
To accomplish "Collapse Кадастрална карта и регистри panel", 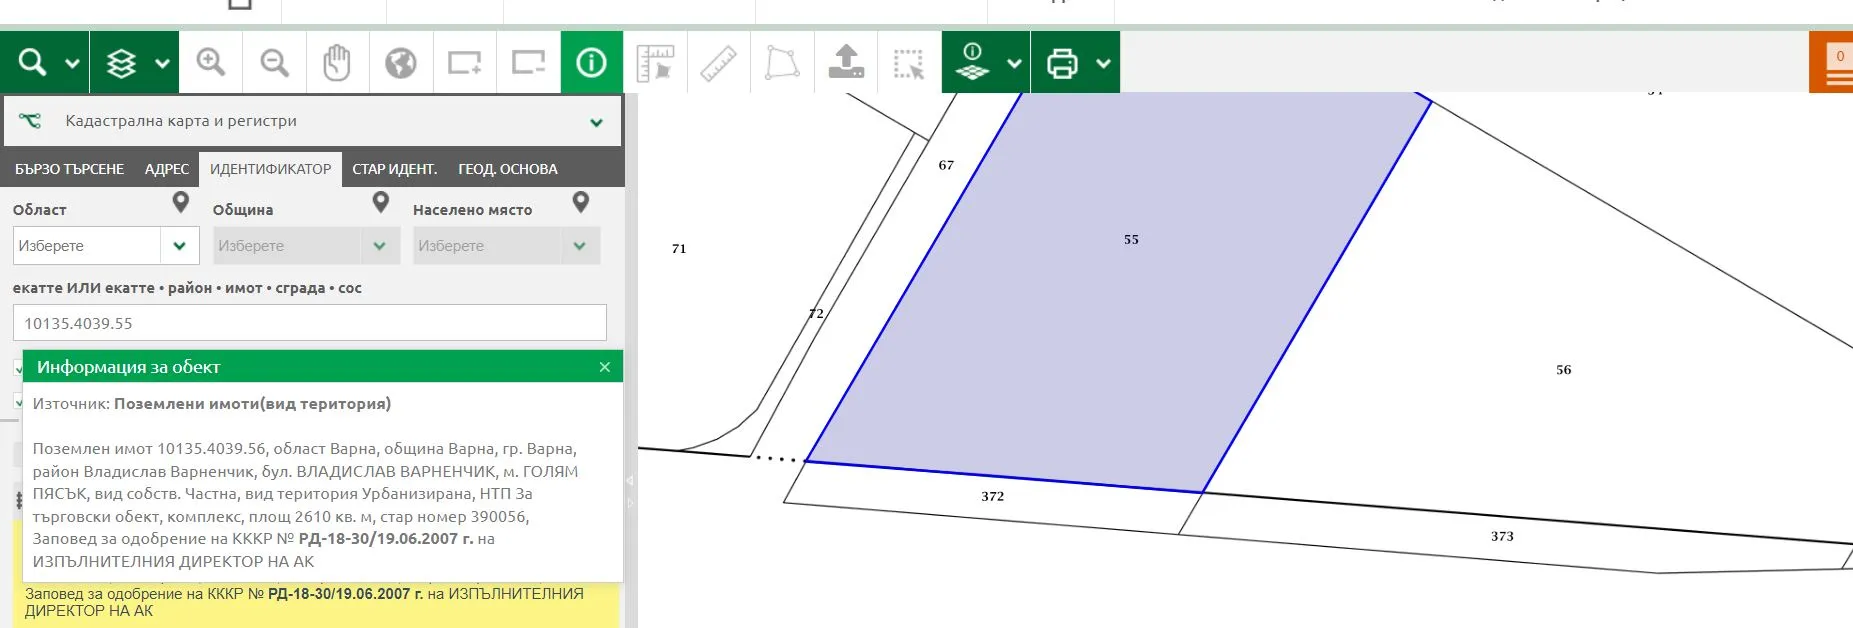I will (596, 122).
